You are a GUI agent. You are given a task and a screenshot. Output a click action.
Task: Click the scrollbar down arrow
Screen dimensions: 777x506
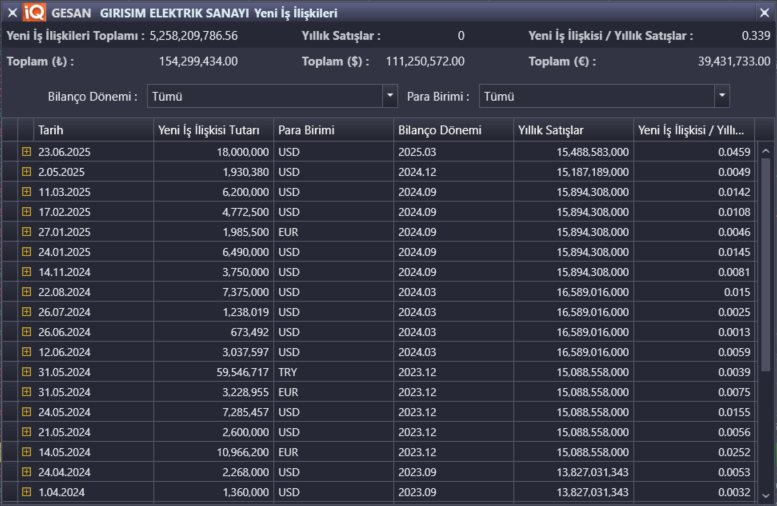766,495
